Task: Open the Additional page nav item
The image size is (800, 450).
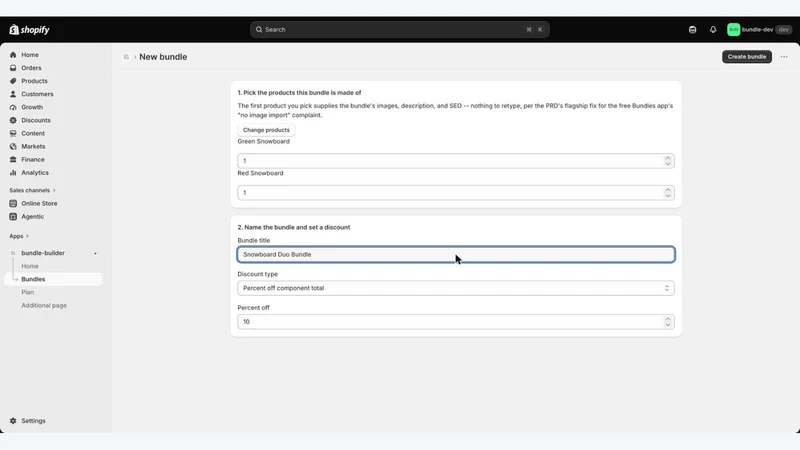Action: click(44, 306)
